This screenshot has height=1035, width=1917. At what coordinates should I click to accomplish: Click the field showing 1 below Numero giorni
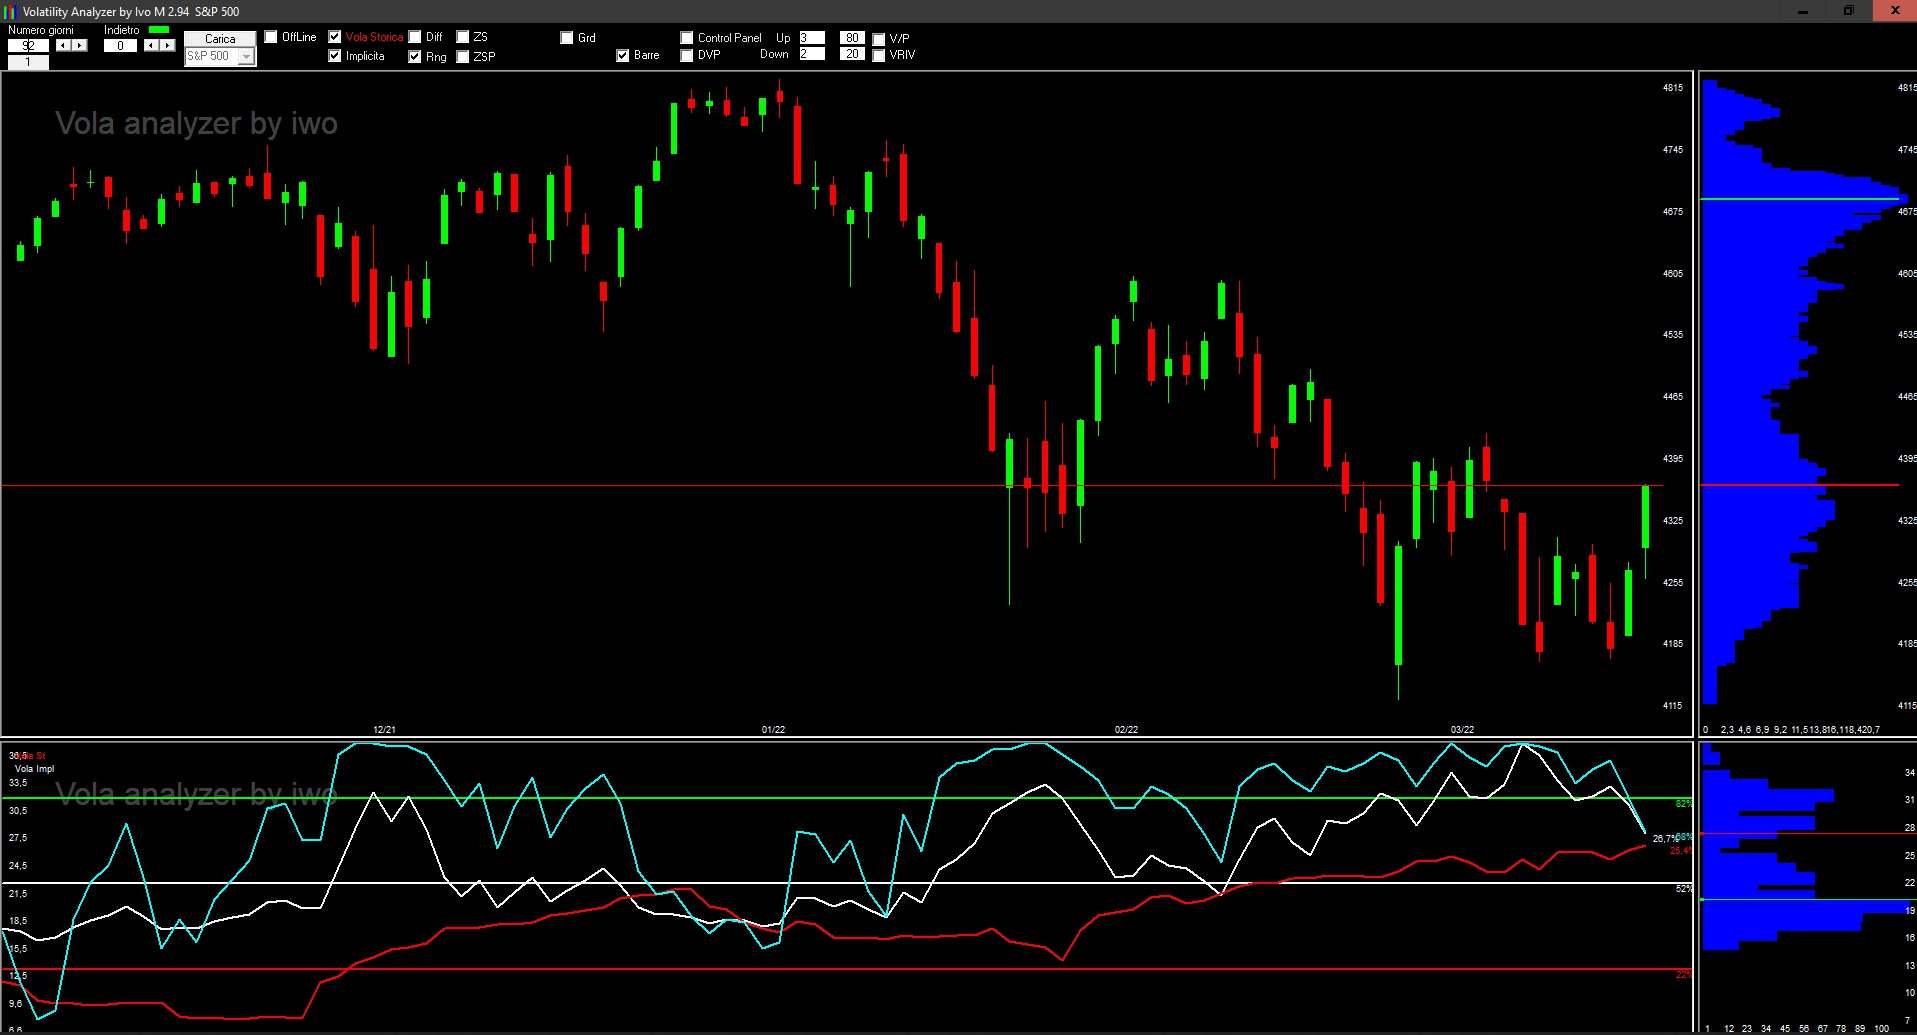(x=28, y=62)
